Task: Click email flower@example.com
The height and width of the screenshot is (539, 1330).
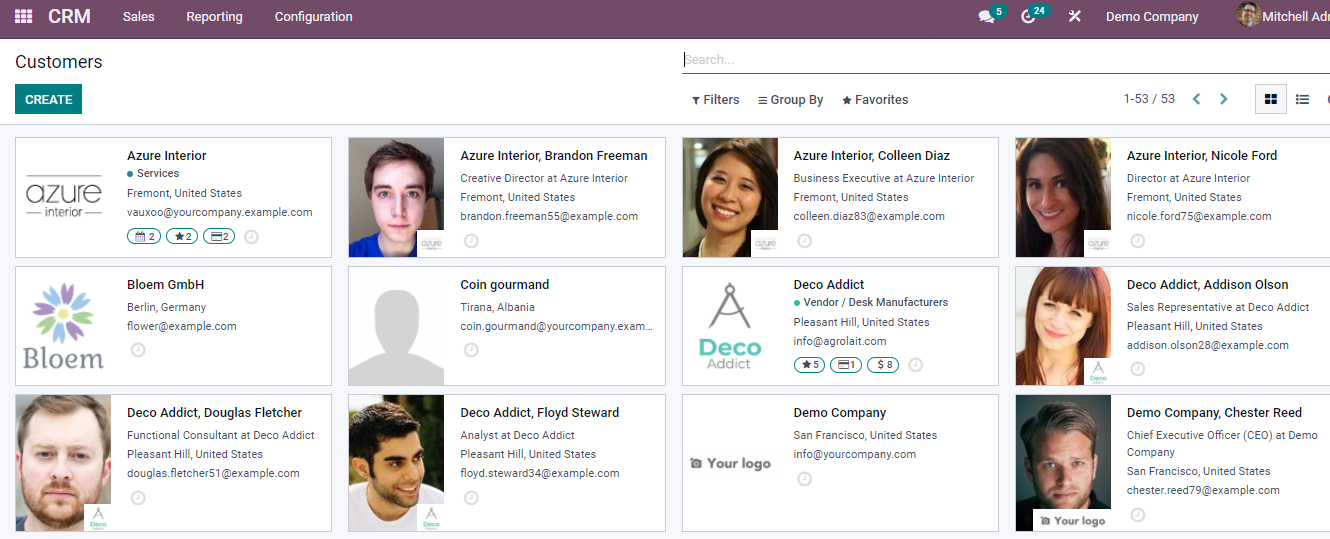Action: 182,327
